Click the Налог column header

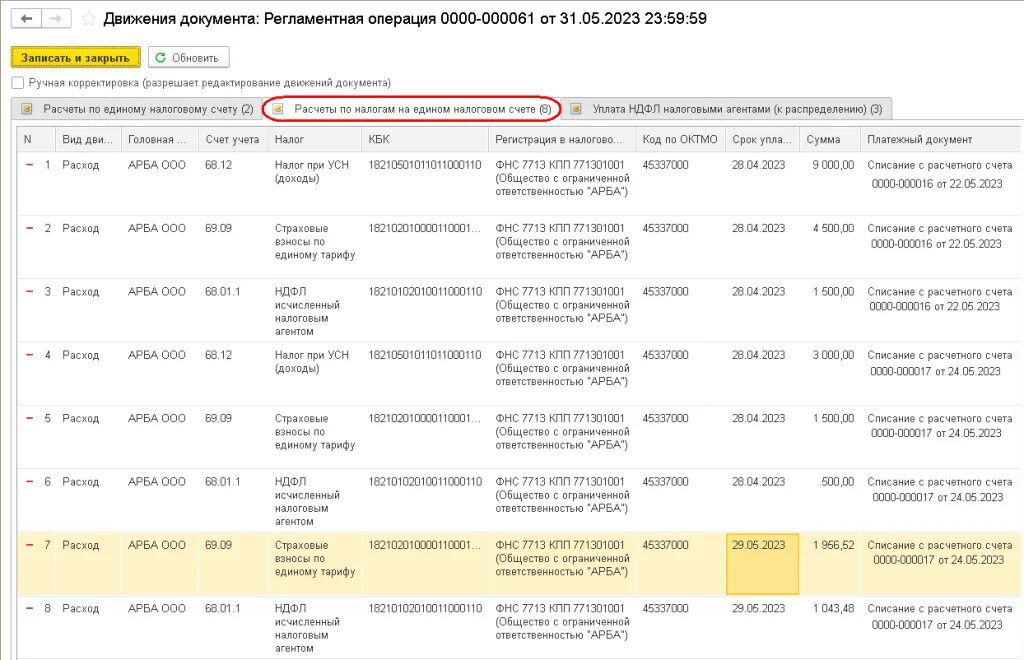(x=314, y=139)
